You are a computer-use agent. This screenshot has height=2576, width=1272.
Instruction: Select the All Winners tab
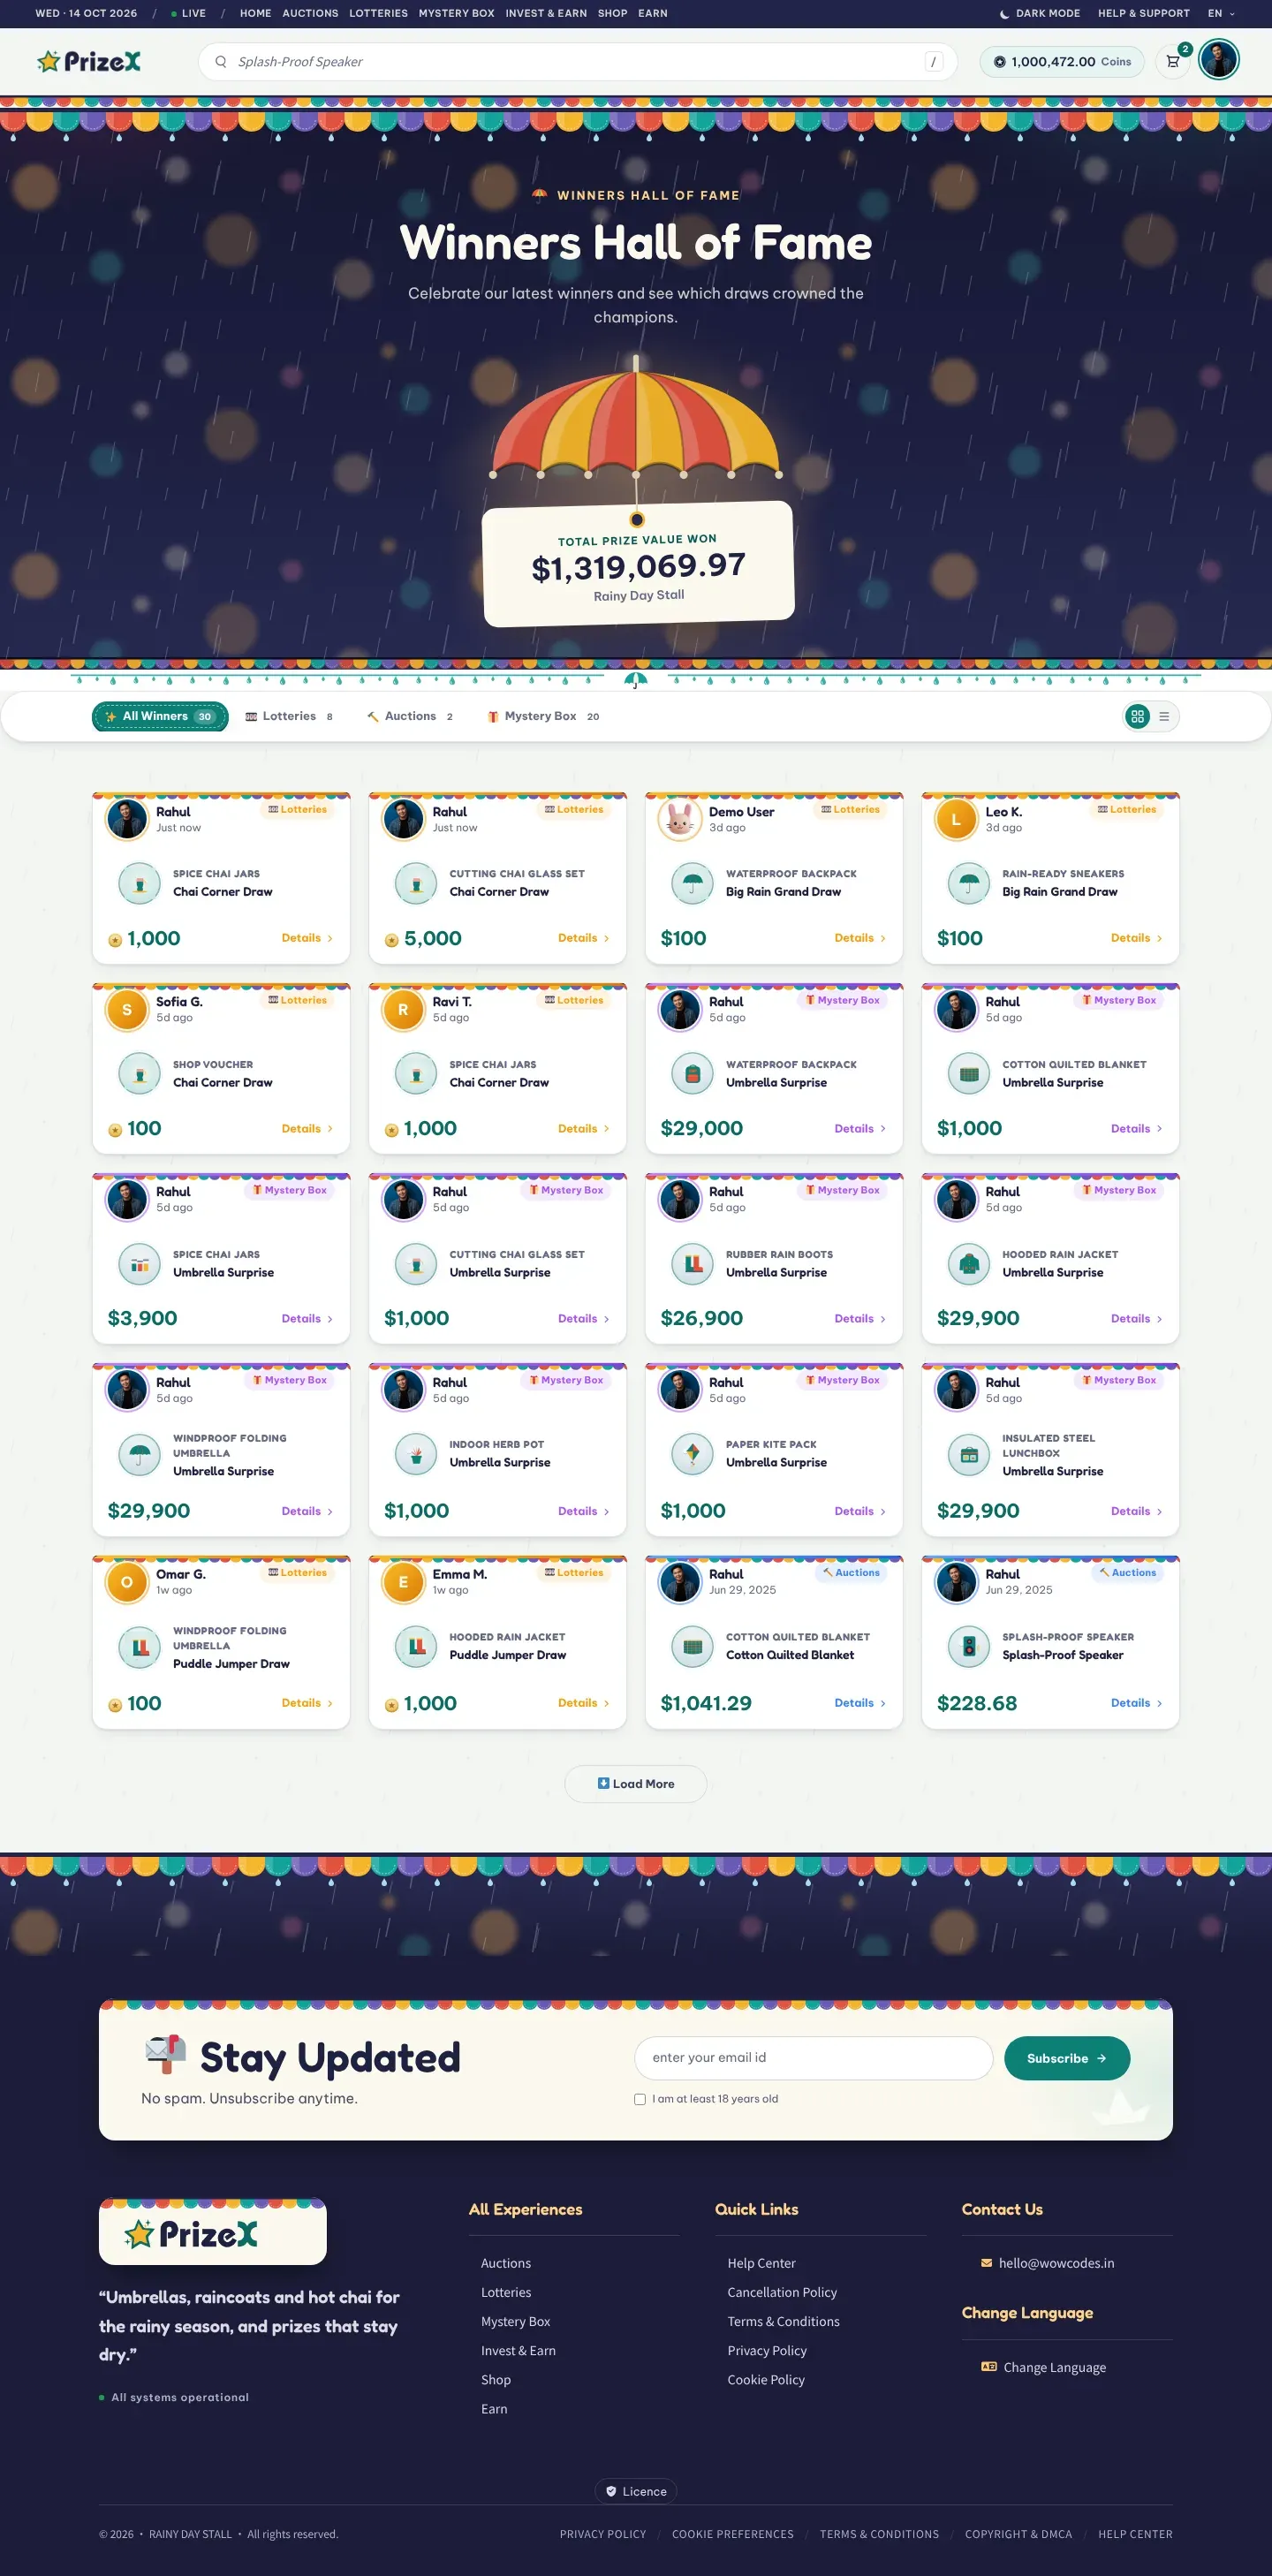click(160, 716)
